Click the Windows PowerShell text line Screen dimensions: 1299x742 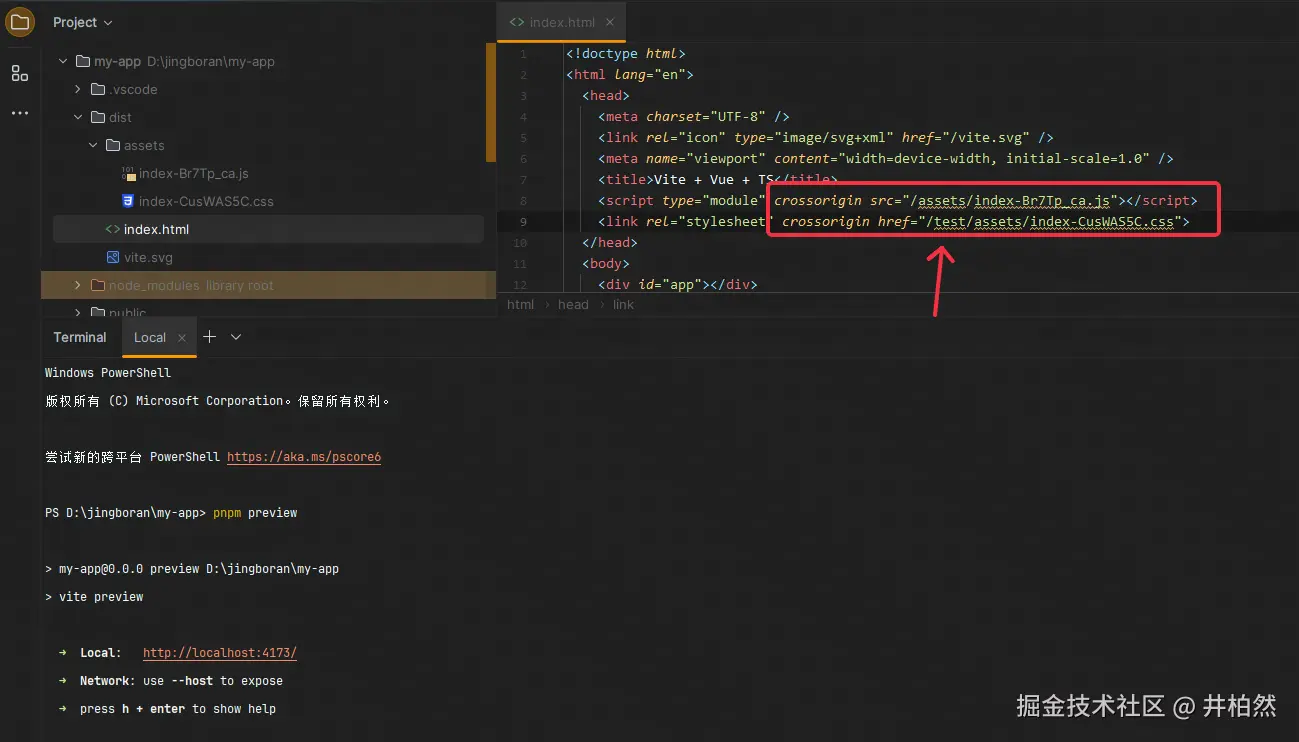108,373
